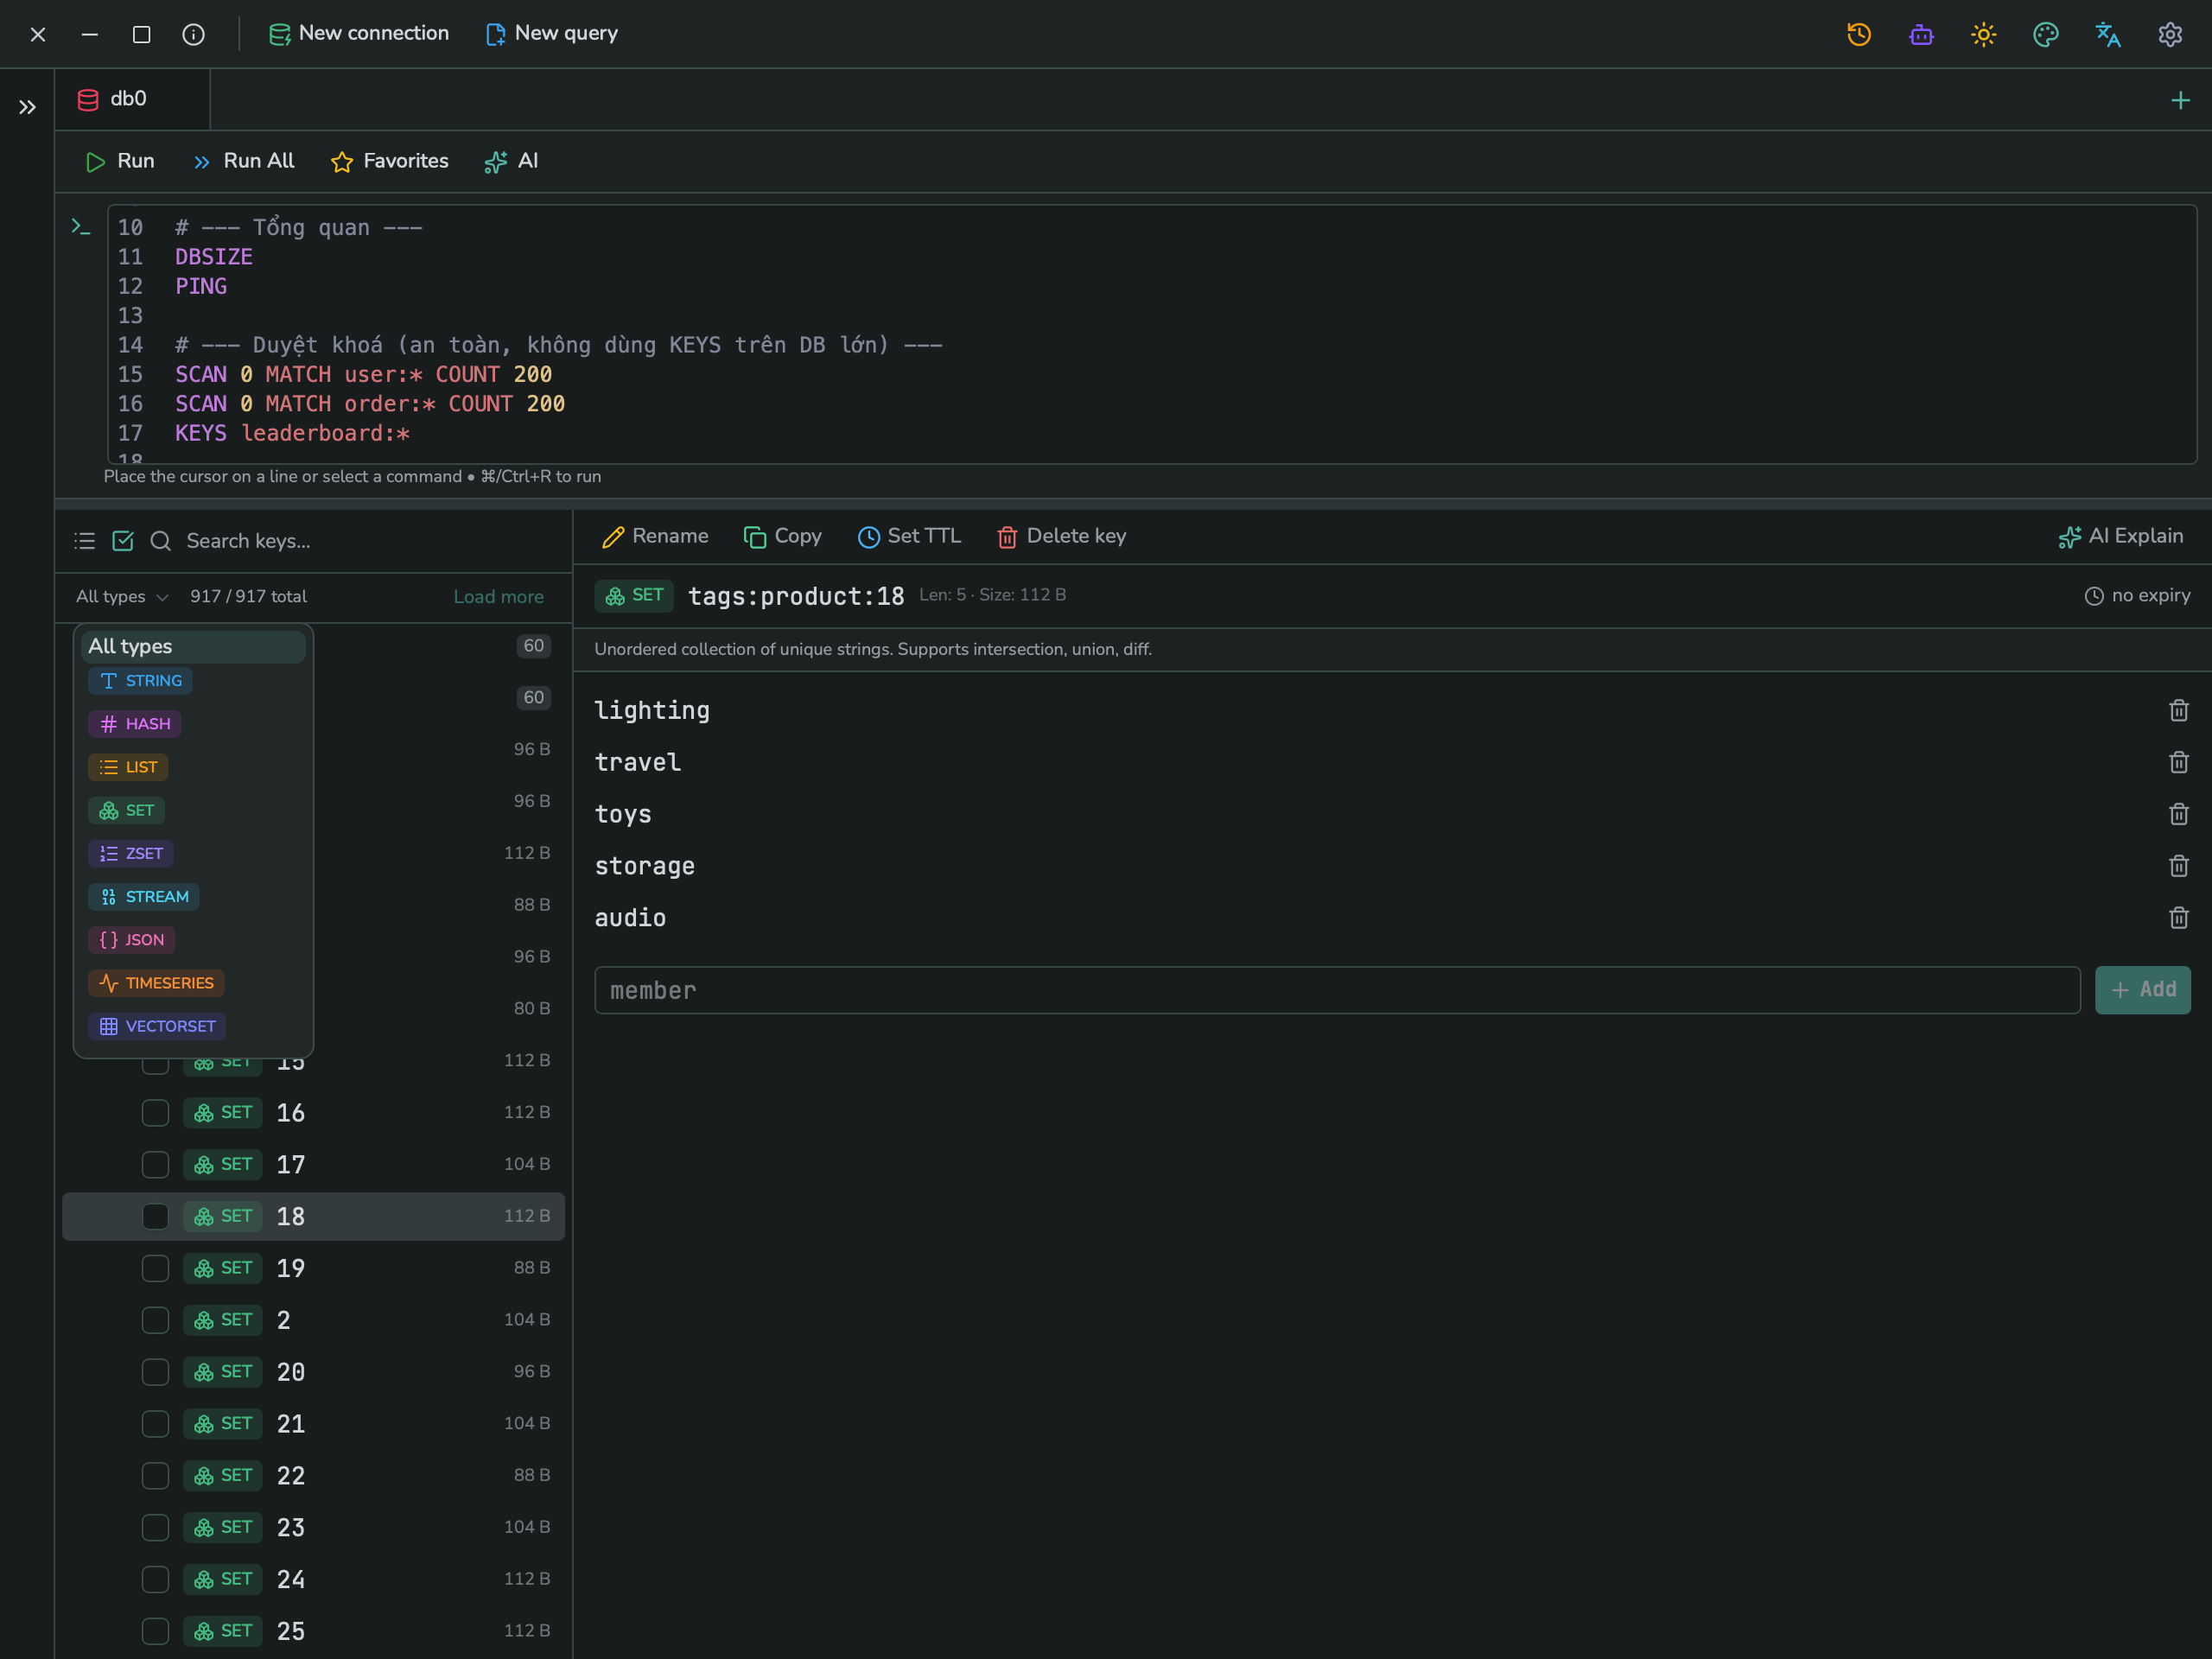Open a New query
The image size is (2212, 1659).
pos(552,33)
